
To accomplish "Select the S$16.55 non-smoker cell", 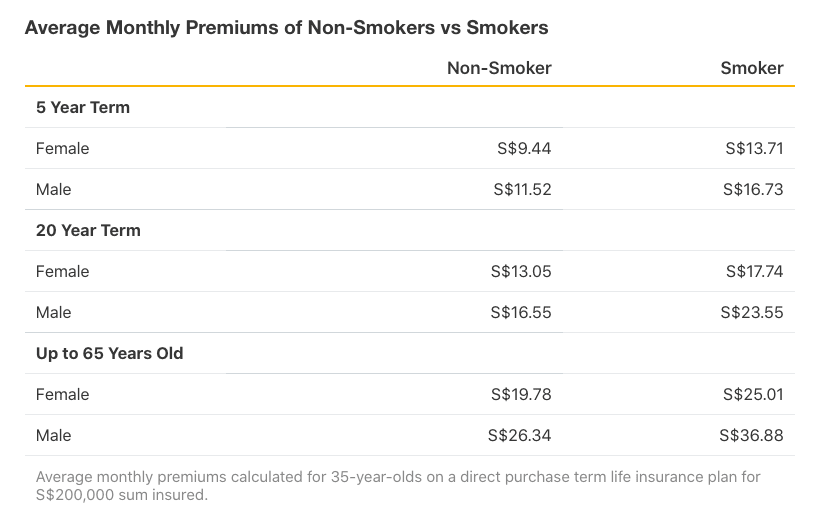I will click(x=520, y=312).
